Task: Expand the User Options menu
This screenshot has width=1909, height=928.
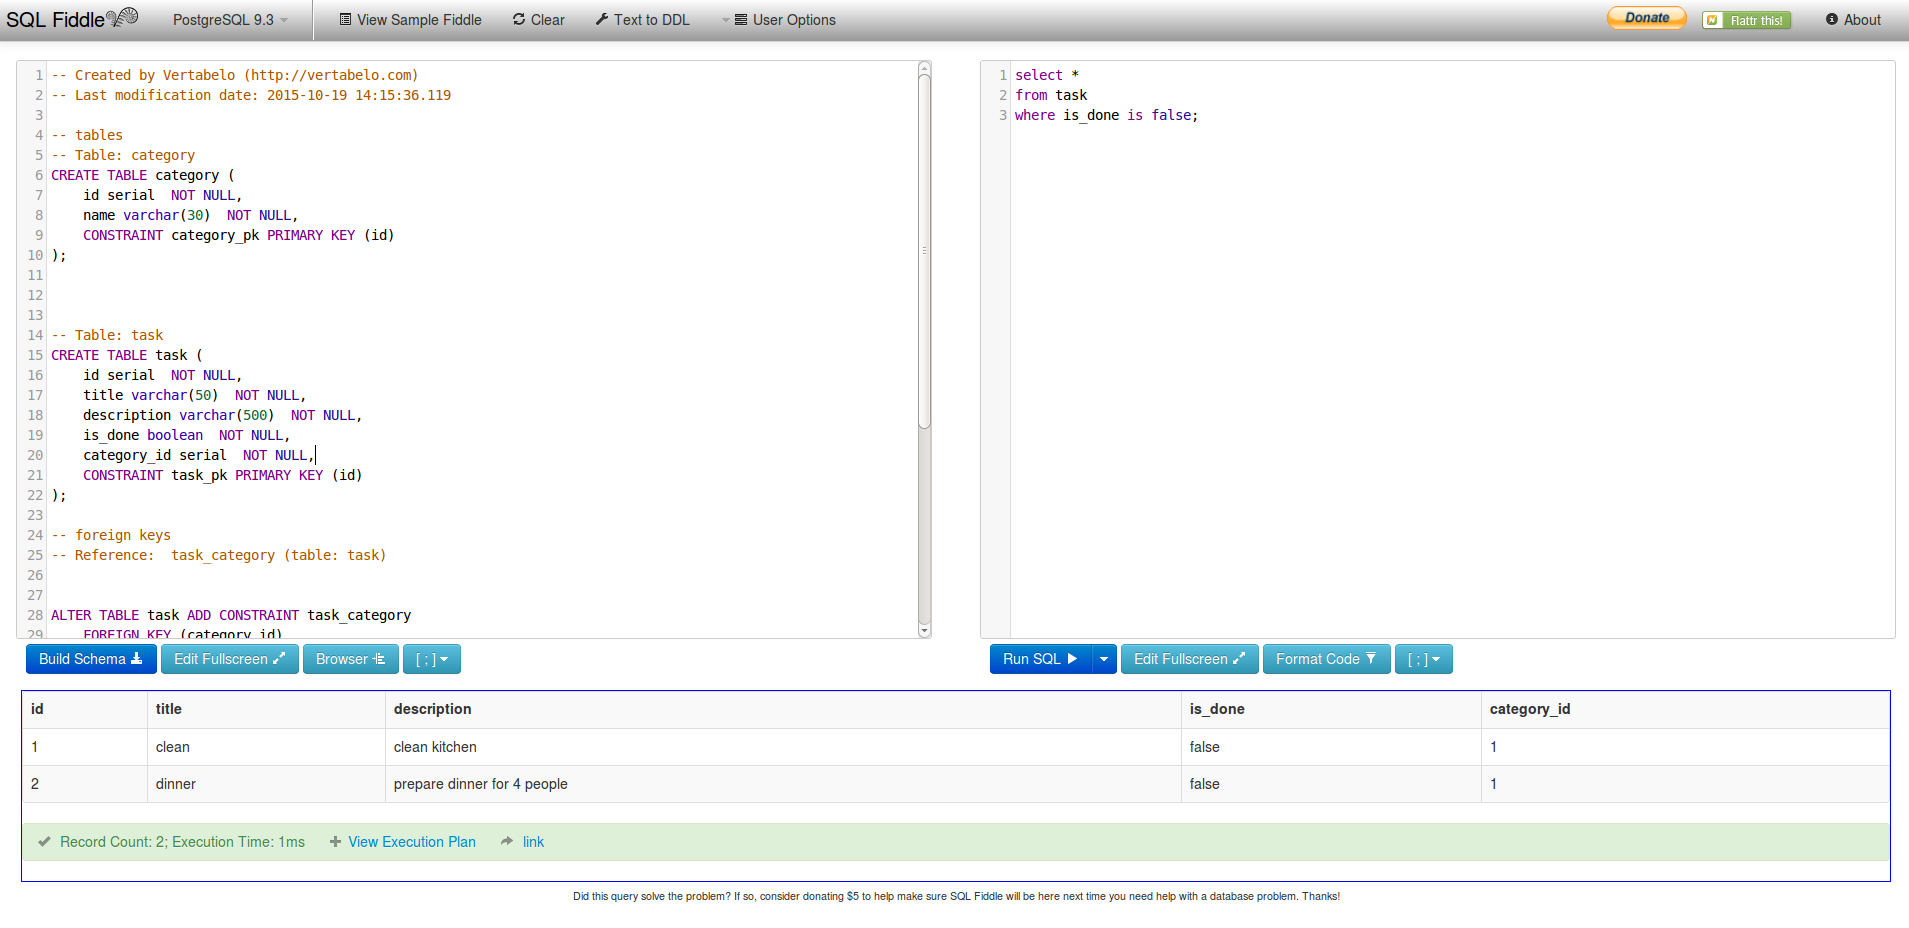Action: [784, 20]
